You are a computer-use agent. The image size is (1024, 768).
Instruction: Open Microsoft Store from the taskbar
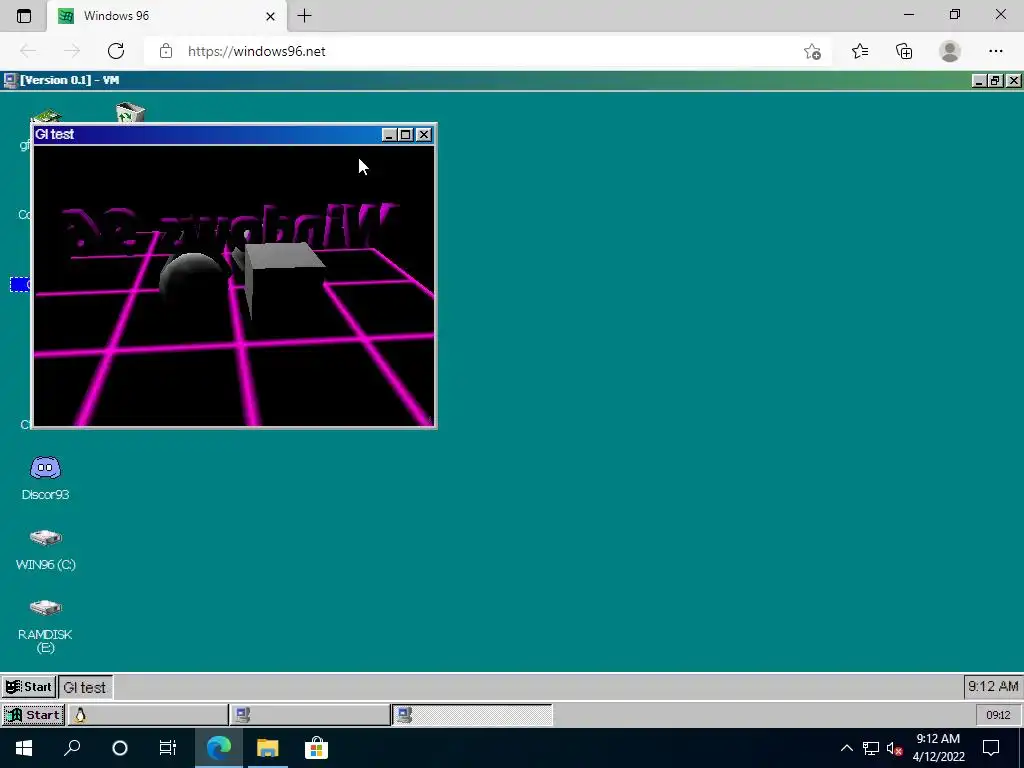[316, 748]
